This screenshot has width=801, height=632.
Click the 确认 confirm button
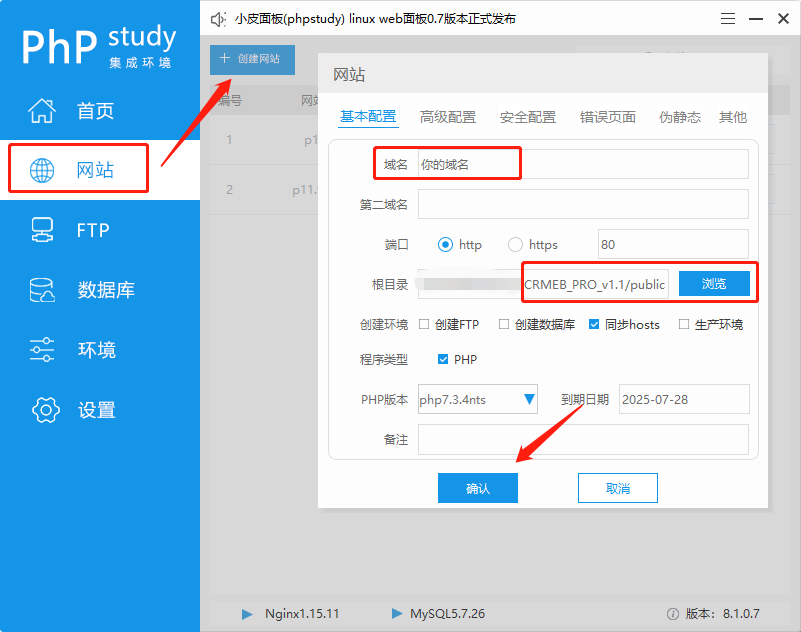point(478,488)
